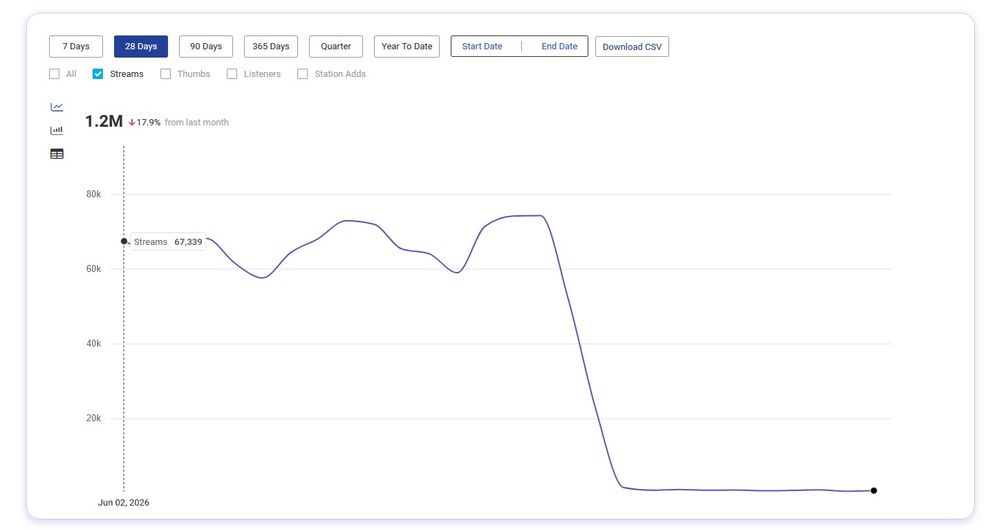Image resolution: width=999 pixels, height=530 pixels.
Task: Enable the Thumbs checkbox
Action: click(x=166, y=74)
